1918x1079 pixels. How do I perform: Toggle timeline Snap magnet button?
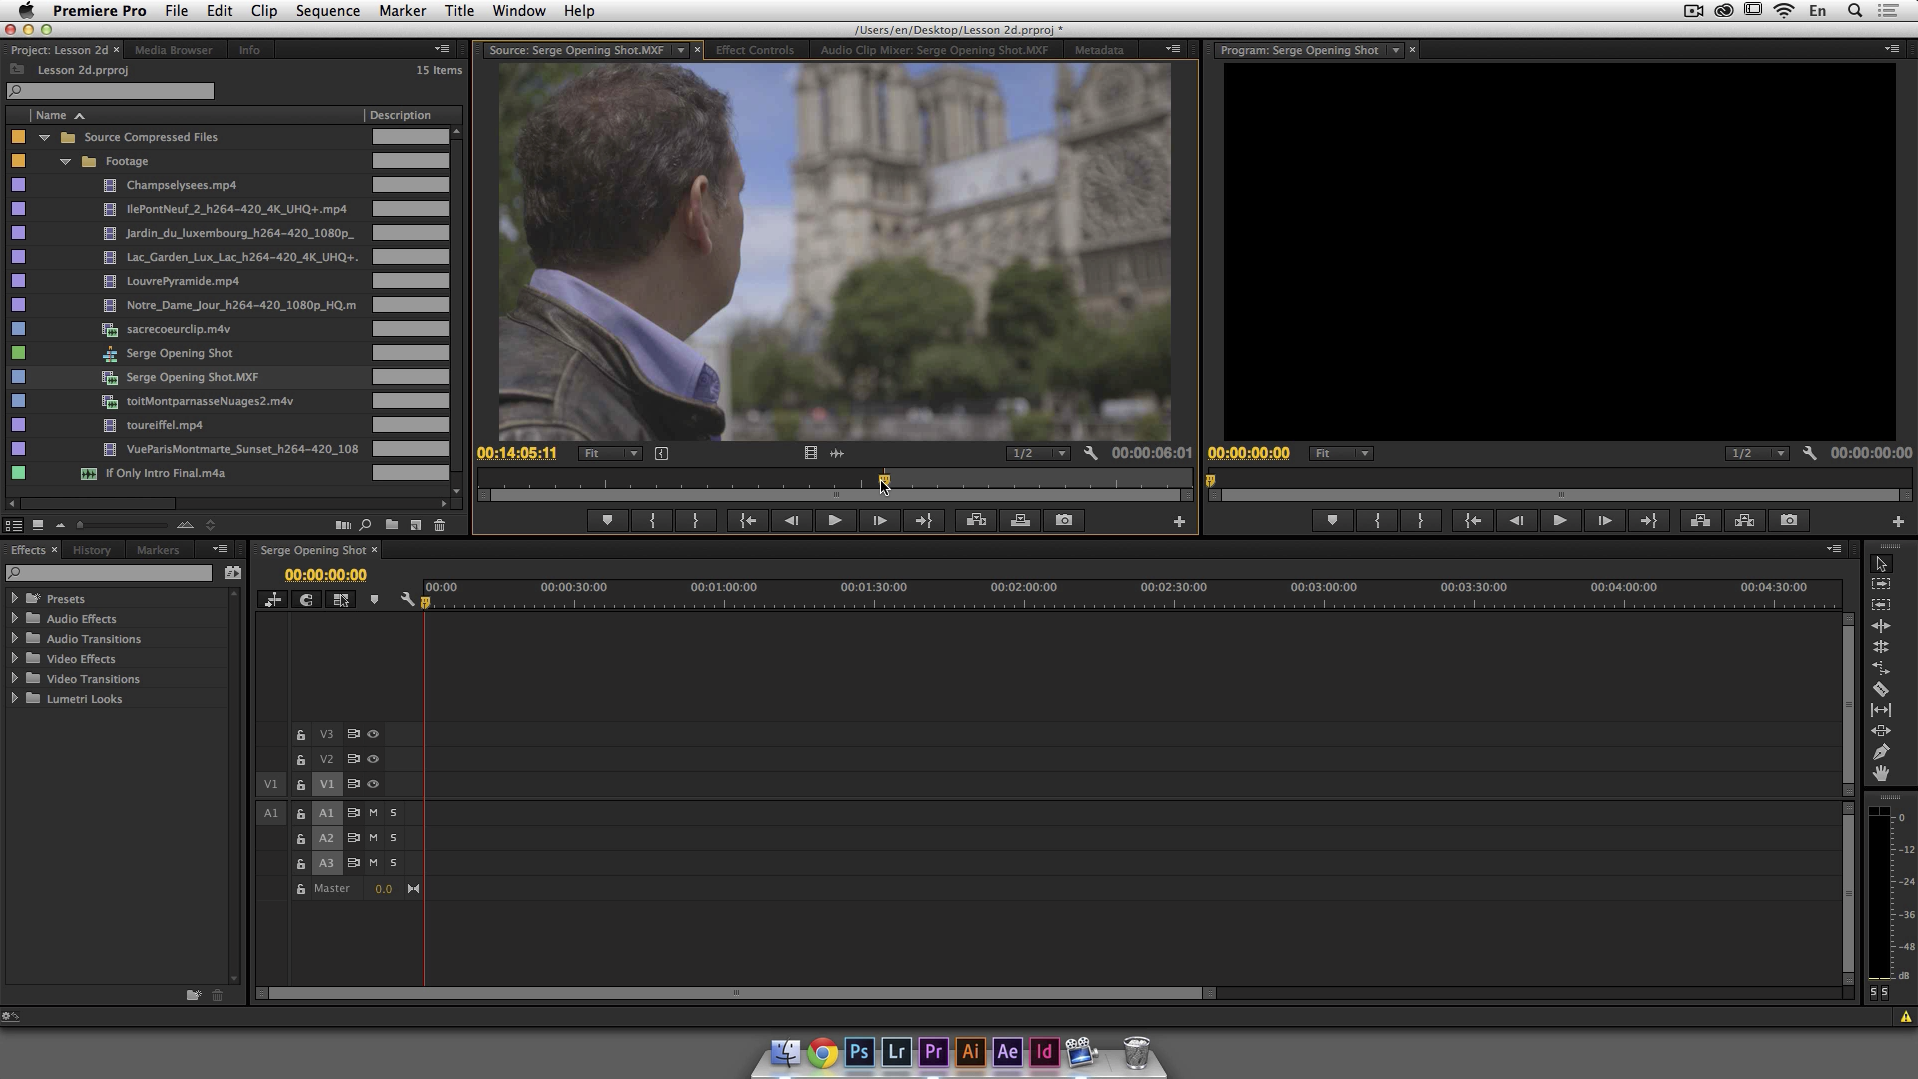coord(306,599)
